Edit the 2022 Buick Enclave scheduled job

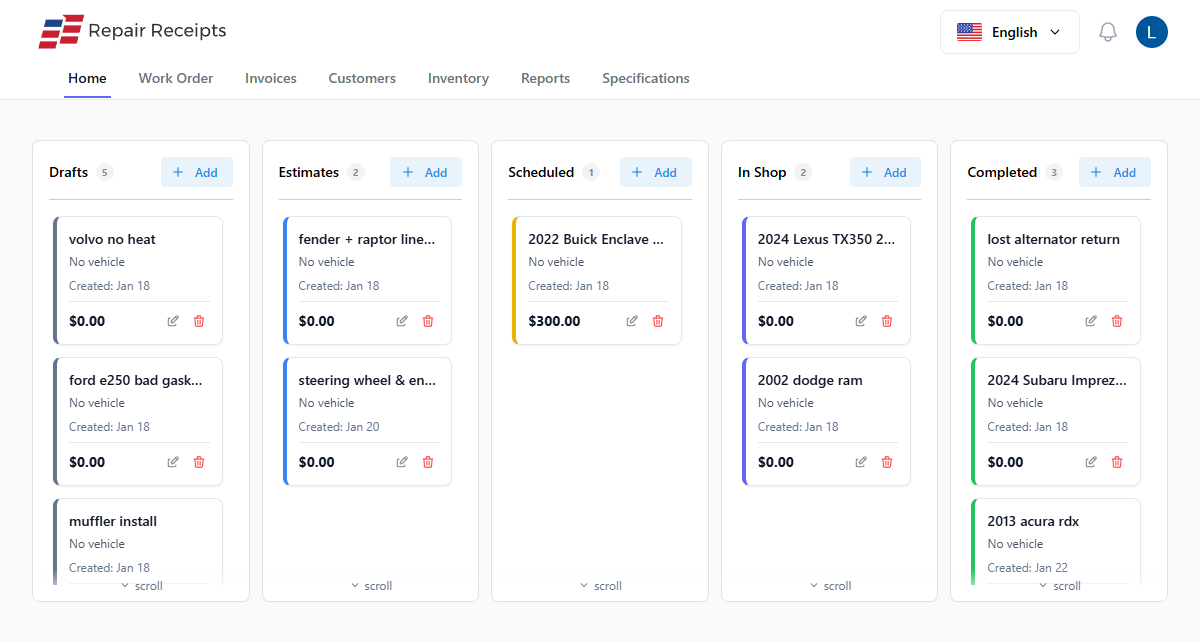(x=631, y=321)
